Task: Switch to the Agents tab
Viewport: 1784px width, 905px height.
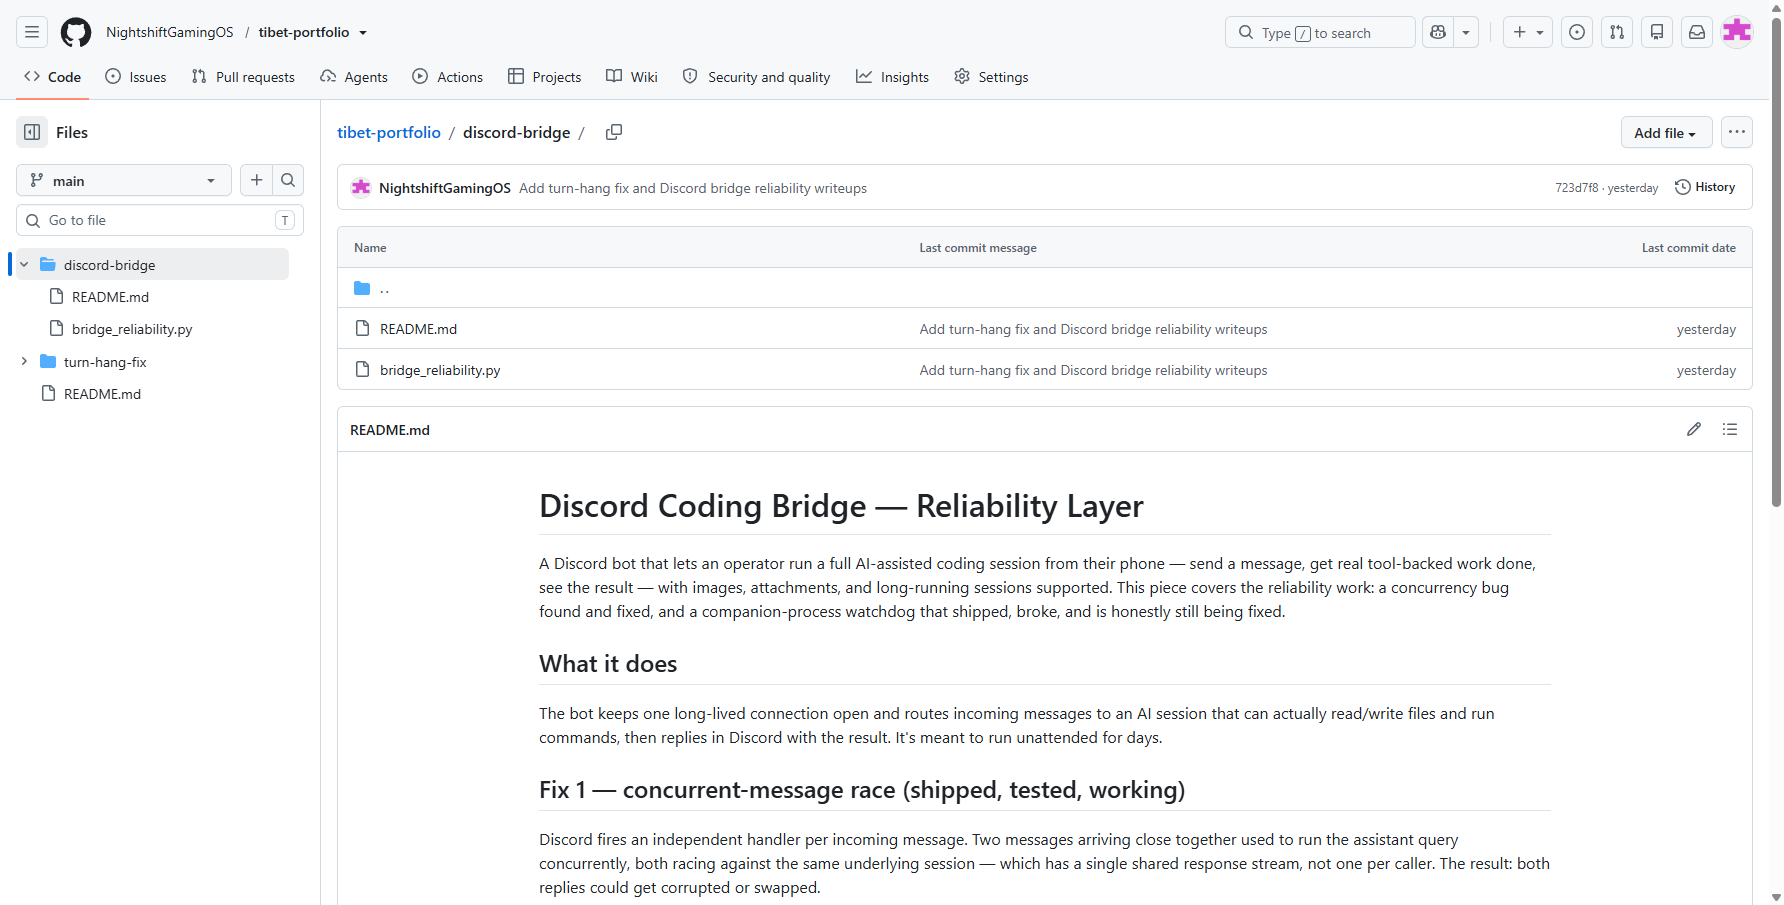Action: pos(354,77)
